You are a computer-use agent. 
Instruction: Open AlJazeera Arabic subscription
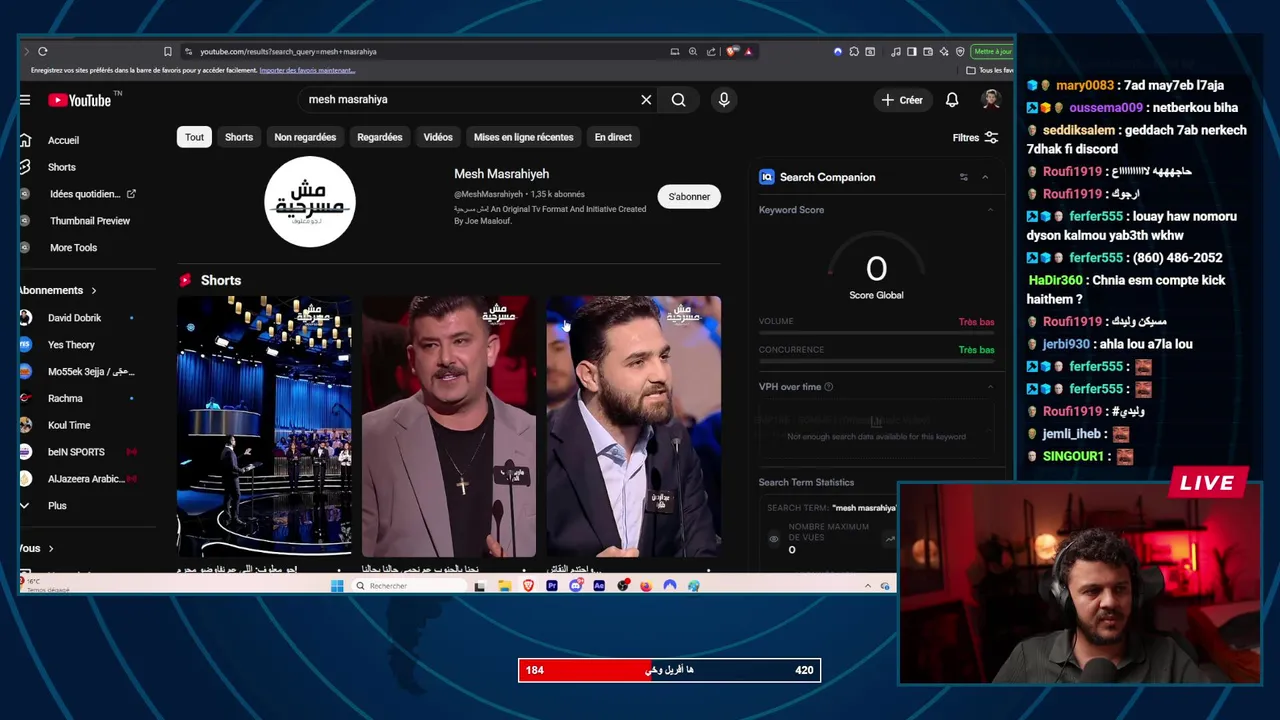(85, 479)
